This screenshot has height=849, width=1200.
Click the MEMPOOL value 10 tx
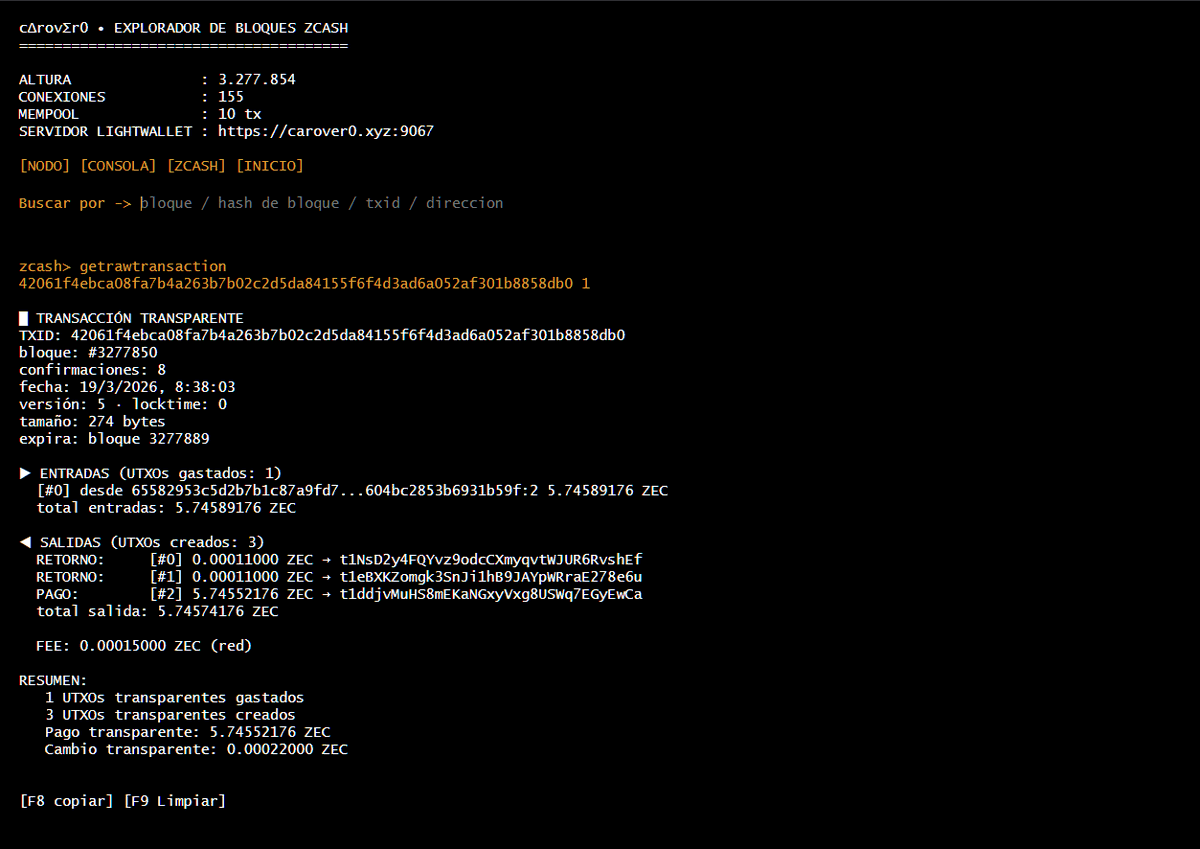[240, 114]
